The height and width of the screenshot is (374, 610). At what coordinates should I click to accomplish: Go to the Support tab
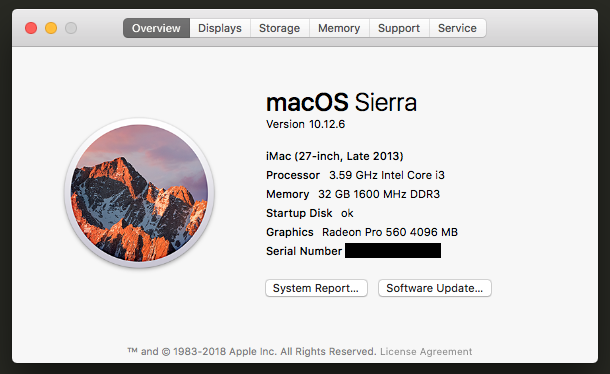399,28
